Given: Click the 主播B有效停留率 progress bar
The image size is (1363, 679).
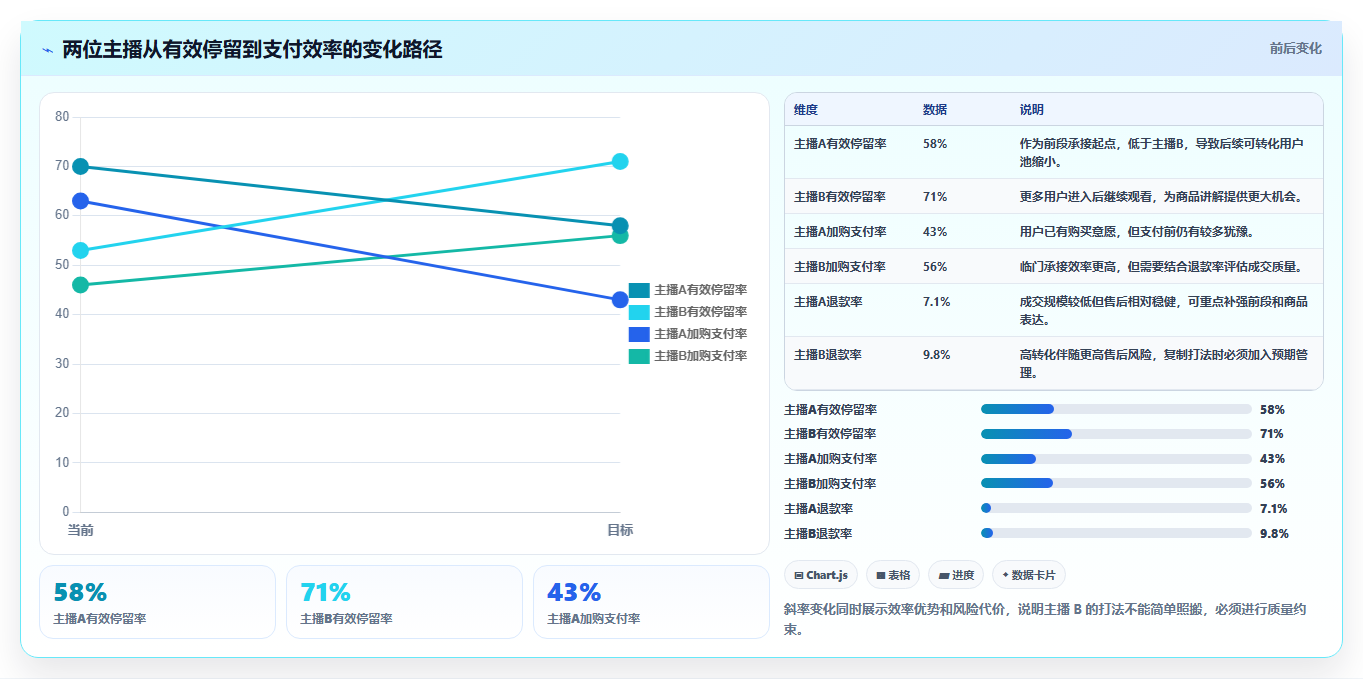Looking at the screenshot, I should click(1116, 434).
